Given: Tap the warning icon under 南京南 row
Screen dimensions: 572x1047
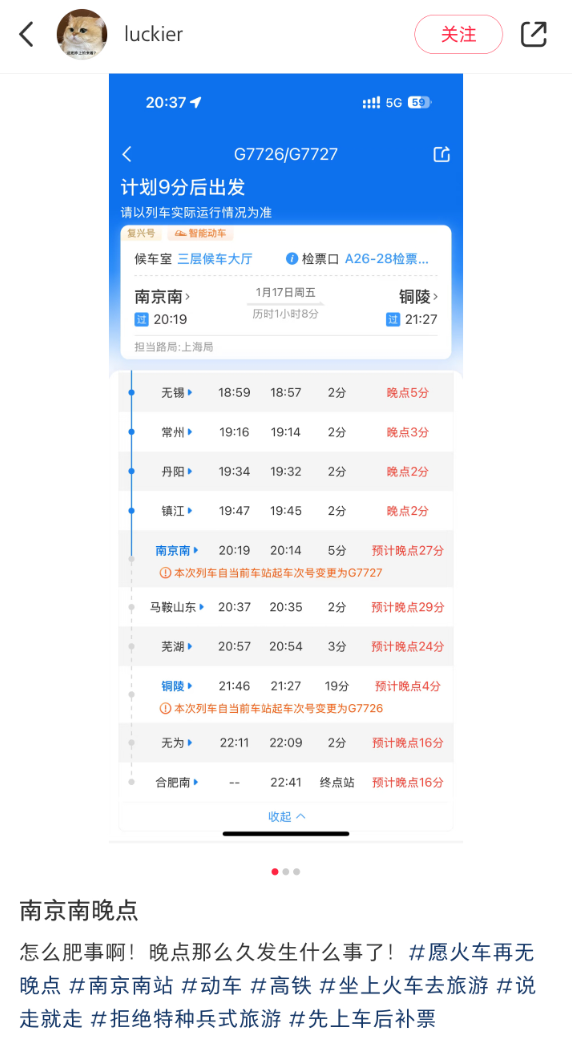Looking at the screenshot, I should click(x=166, y=572).
